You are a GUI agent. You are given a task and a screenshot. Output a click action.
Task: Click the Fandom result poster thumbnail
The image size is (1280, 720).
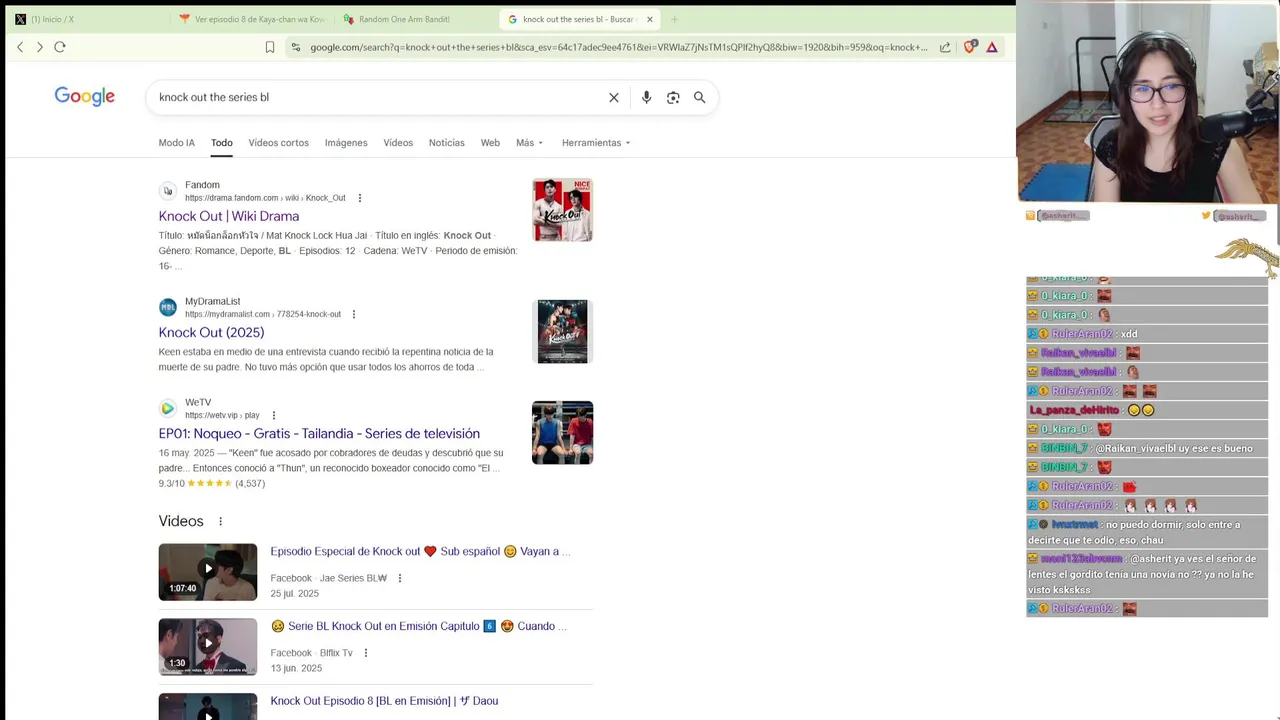(x=562, y=210)
